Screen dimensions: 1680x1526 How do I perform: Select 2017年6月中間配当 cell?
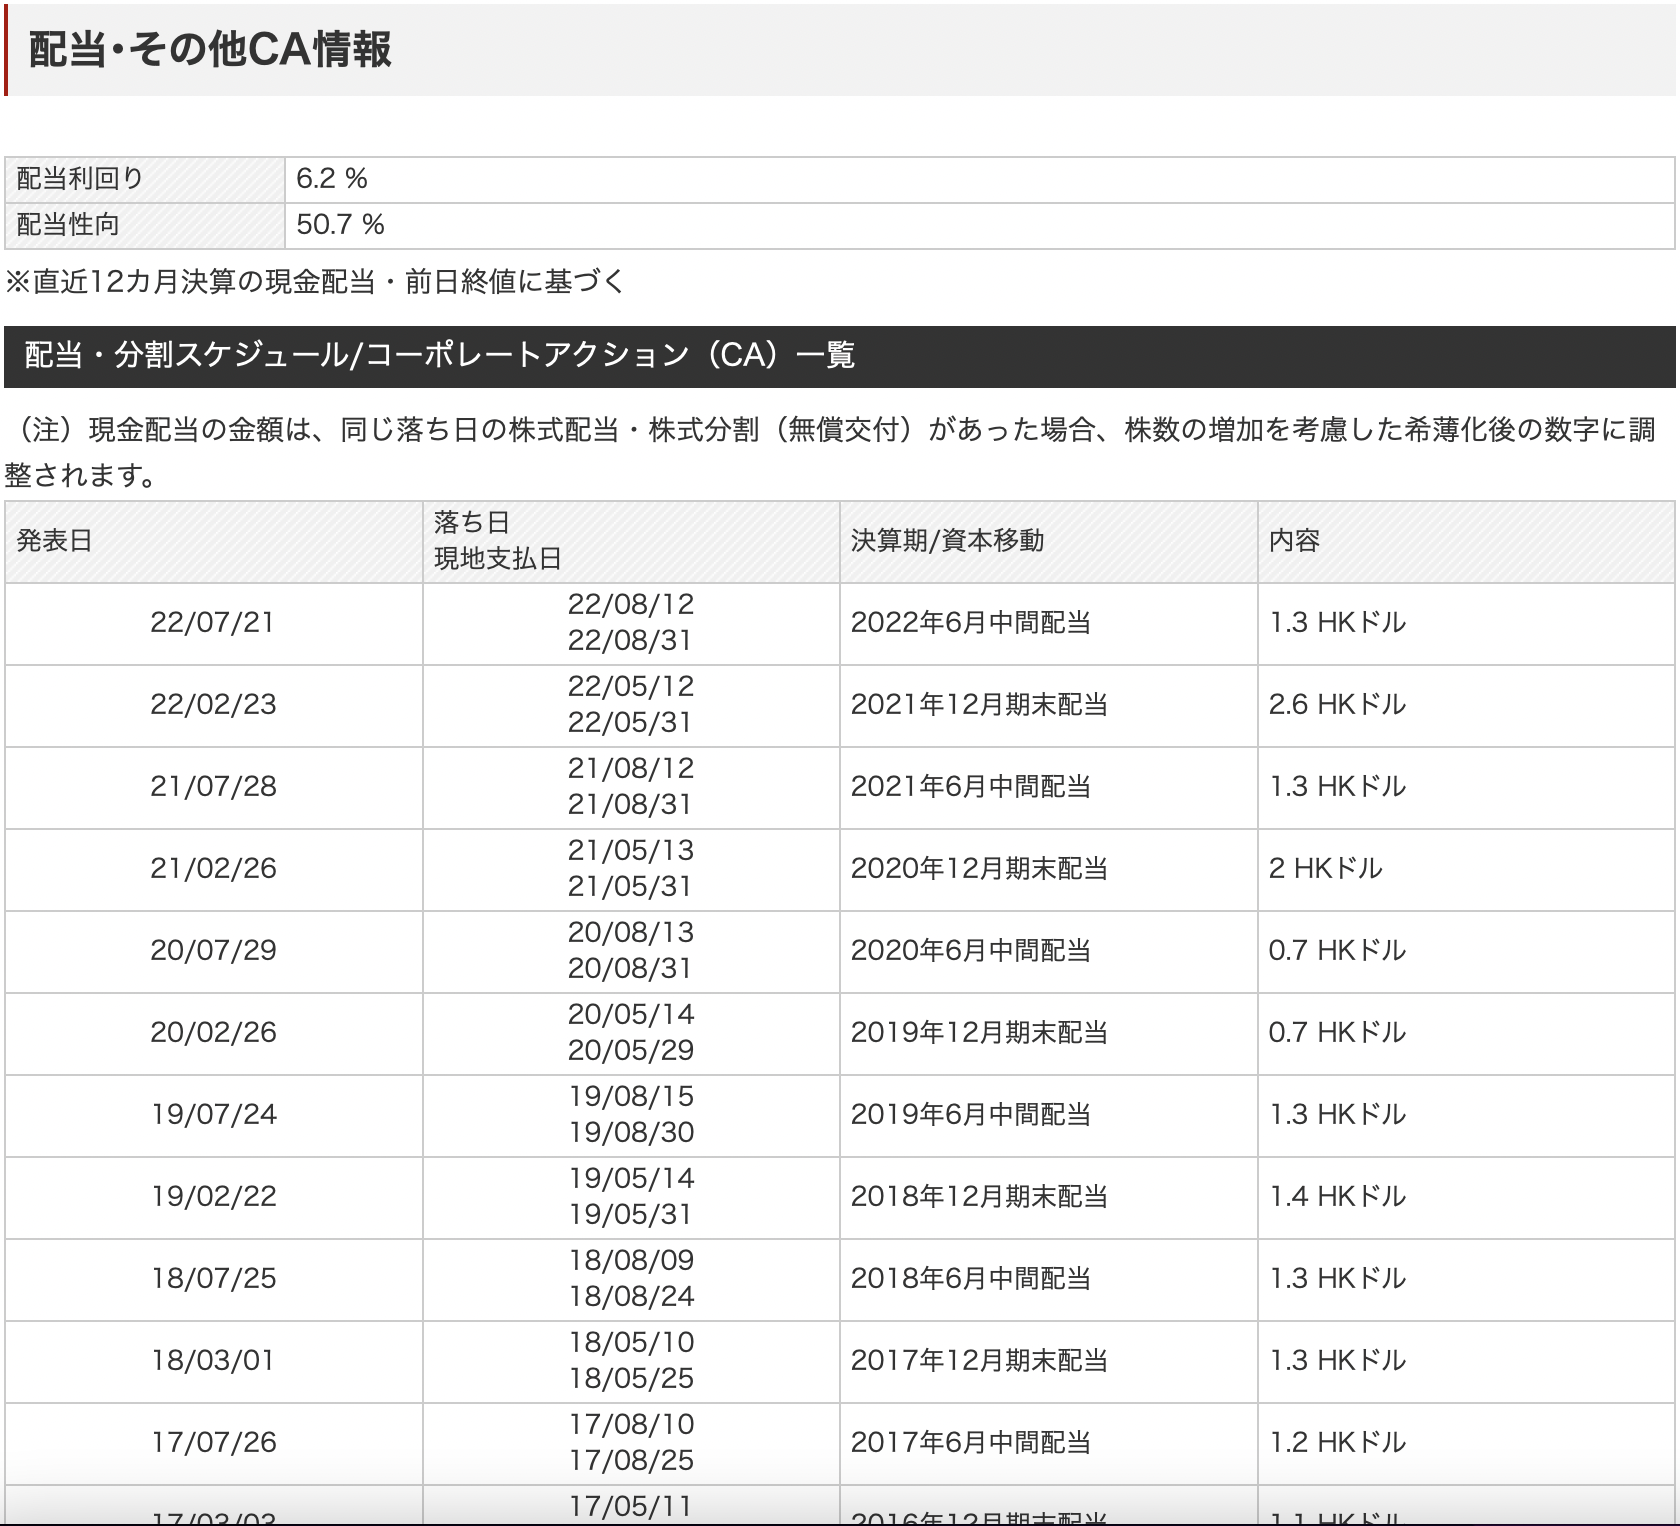coord(1049,1444)
